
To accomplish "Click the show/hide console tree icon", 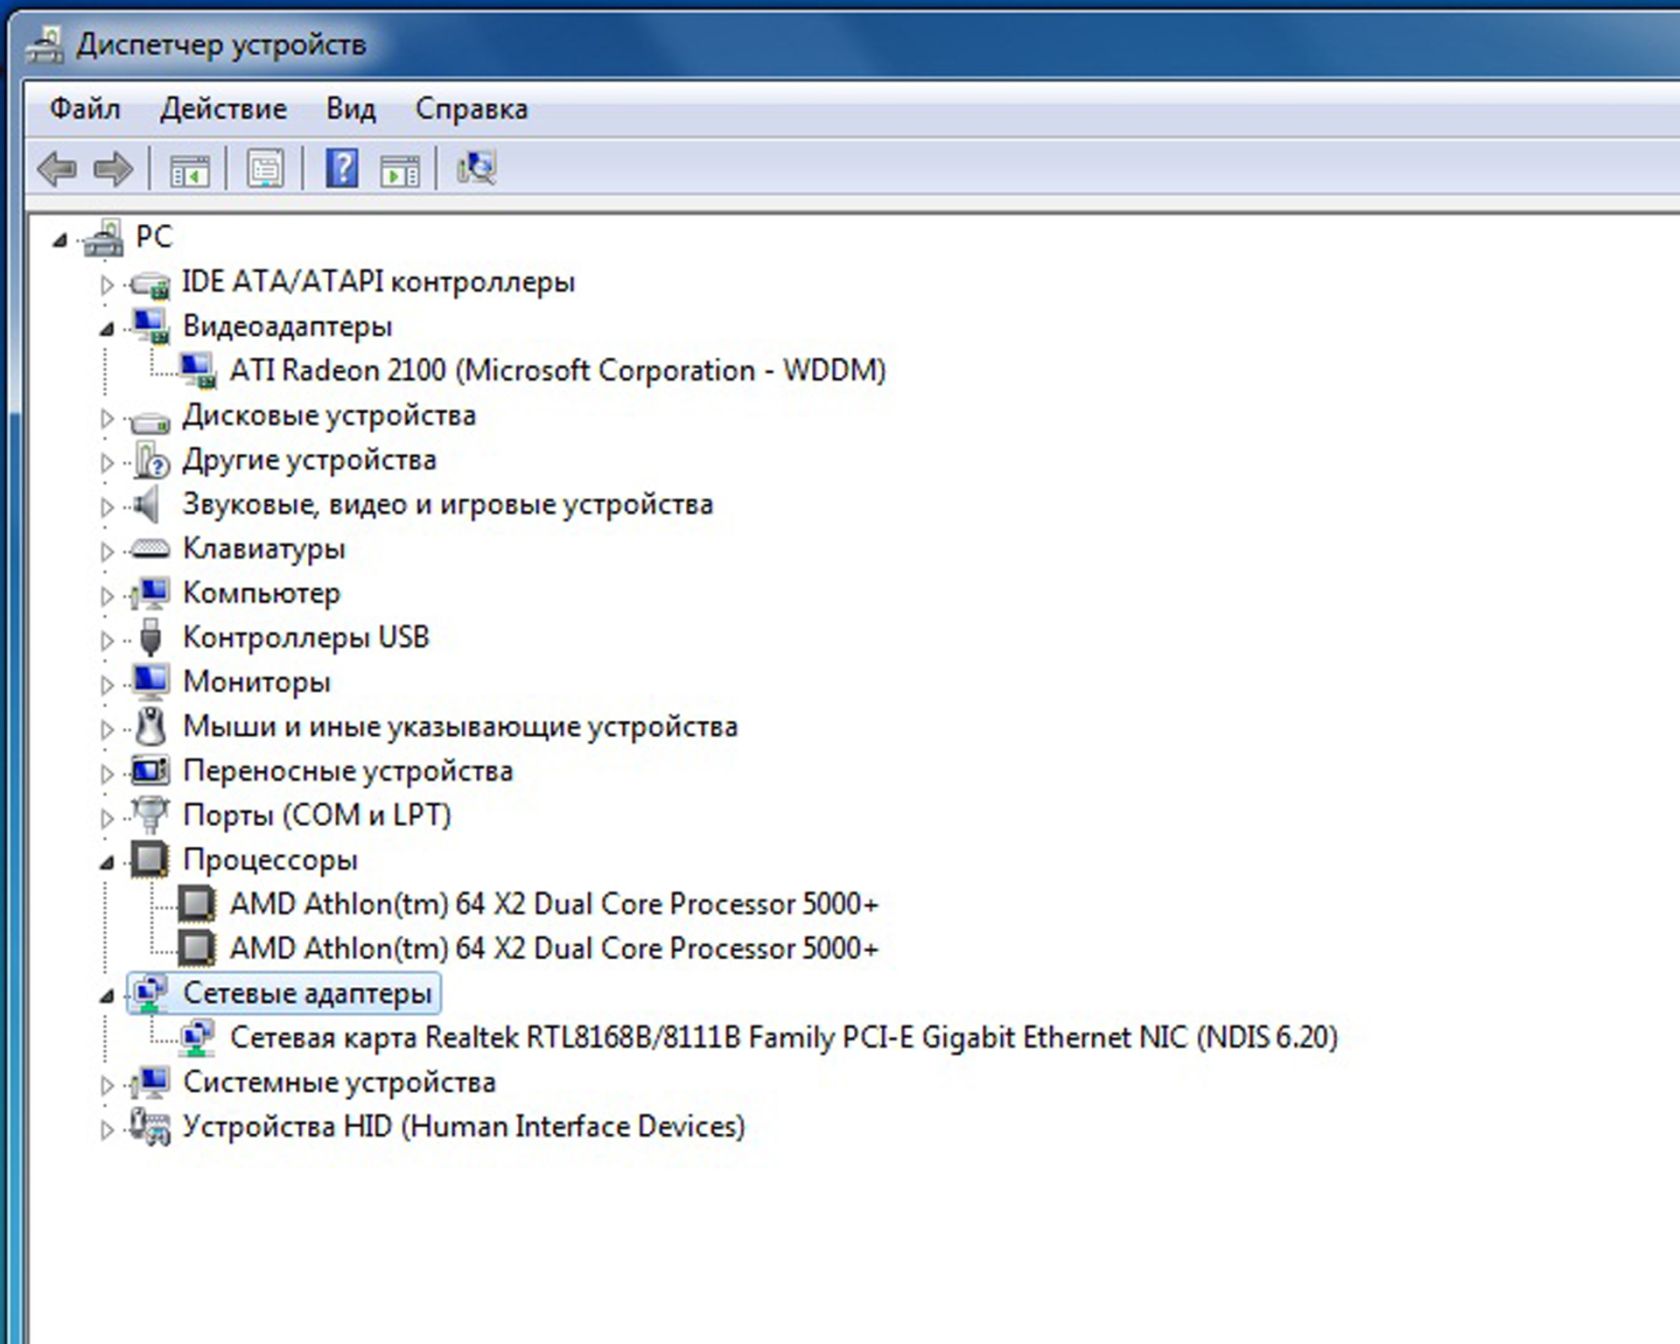I will tap(189, 170).
